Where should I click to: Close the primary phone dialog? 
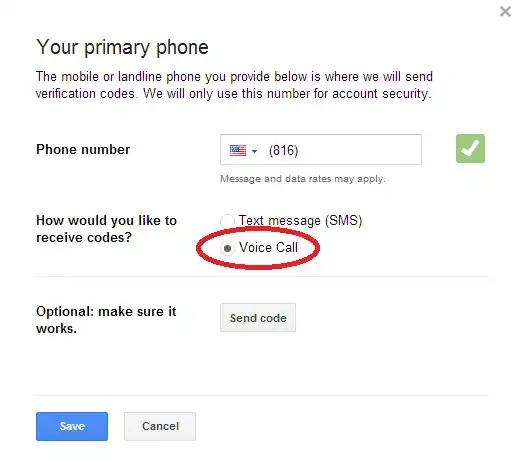[x=505, y=12]
